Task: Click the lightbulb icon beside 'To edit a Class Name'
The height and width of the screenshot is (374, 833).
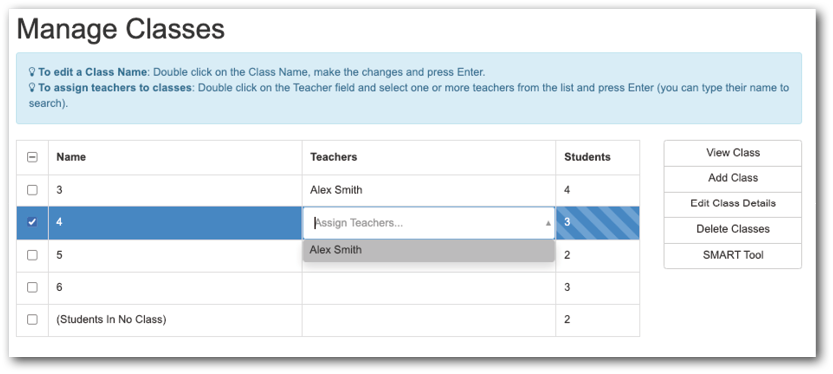Action: click(32, 72)
